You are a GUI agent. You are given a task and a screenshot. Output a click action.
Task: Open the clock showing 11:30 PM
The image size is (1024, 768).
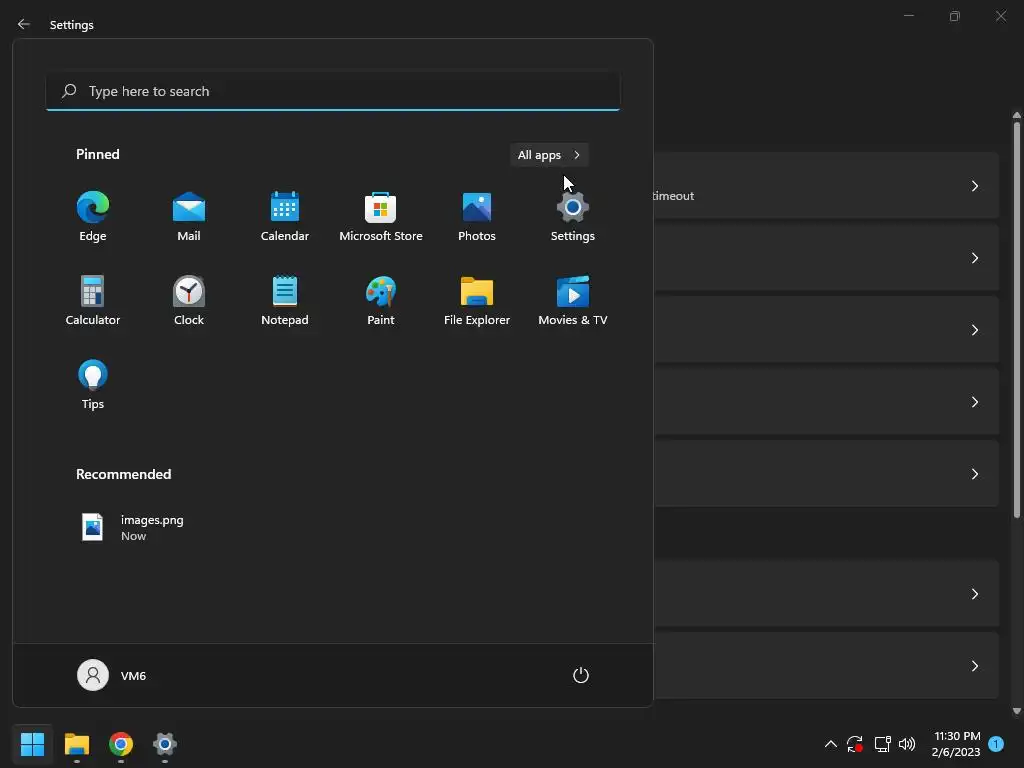tap(957, 744)
